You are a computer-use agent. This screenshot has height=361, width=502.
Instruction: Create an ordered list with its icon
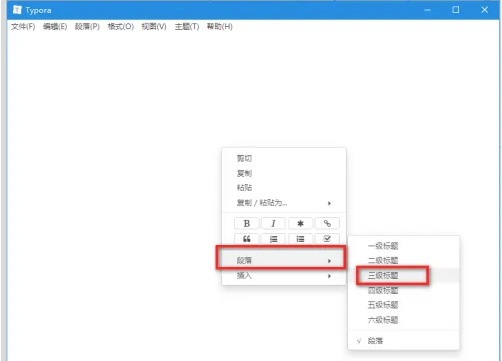273,239
